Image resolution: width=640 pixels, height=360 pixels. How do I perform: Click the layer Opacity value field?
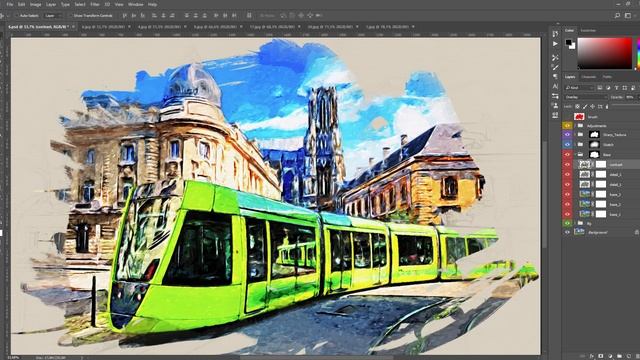pyautogui.click(x=630, y=97)
